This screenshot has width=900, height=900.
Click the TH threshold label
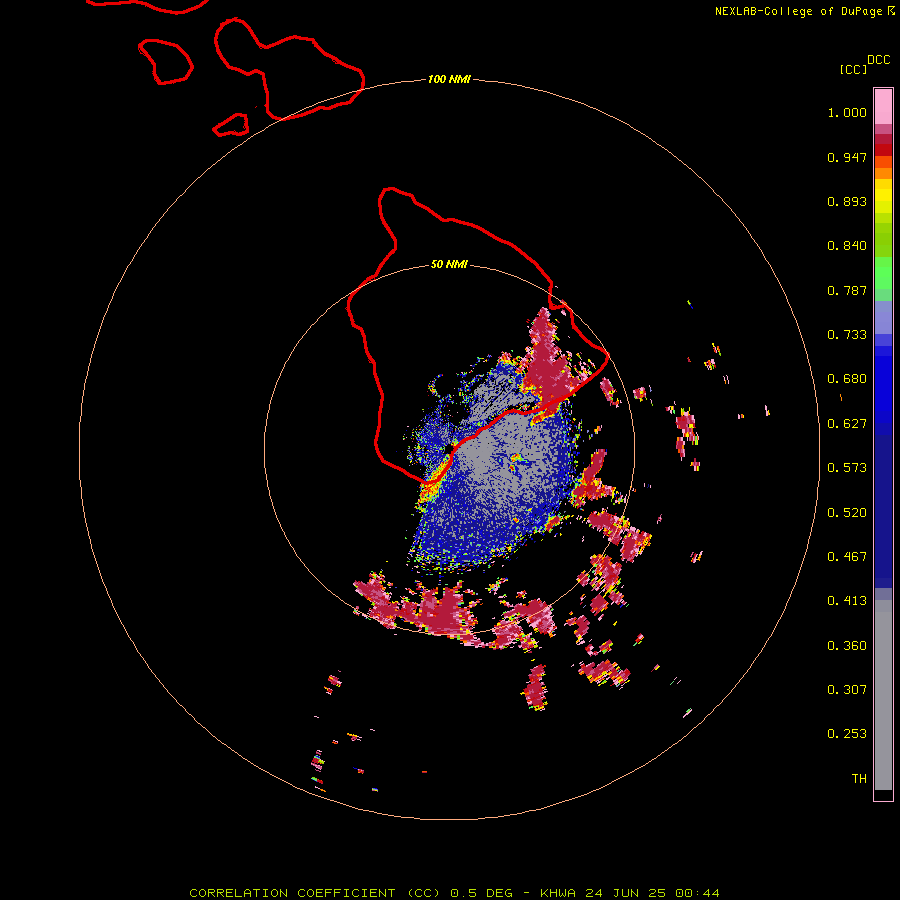tap(859, 779)
